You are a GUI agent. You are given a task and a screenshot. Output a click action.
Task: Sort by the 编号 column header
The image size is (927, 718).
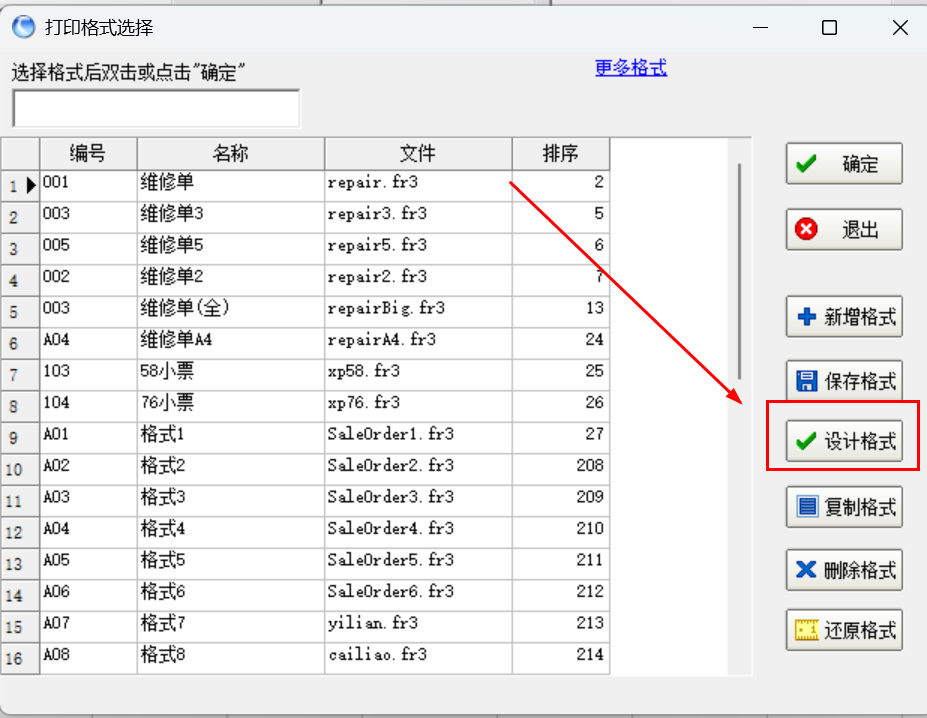[88, 154]
